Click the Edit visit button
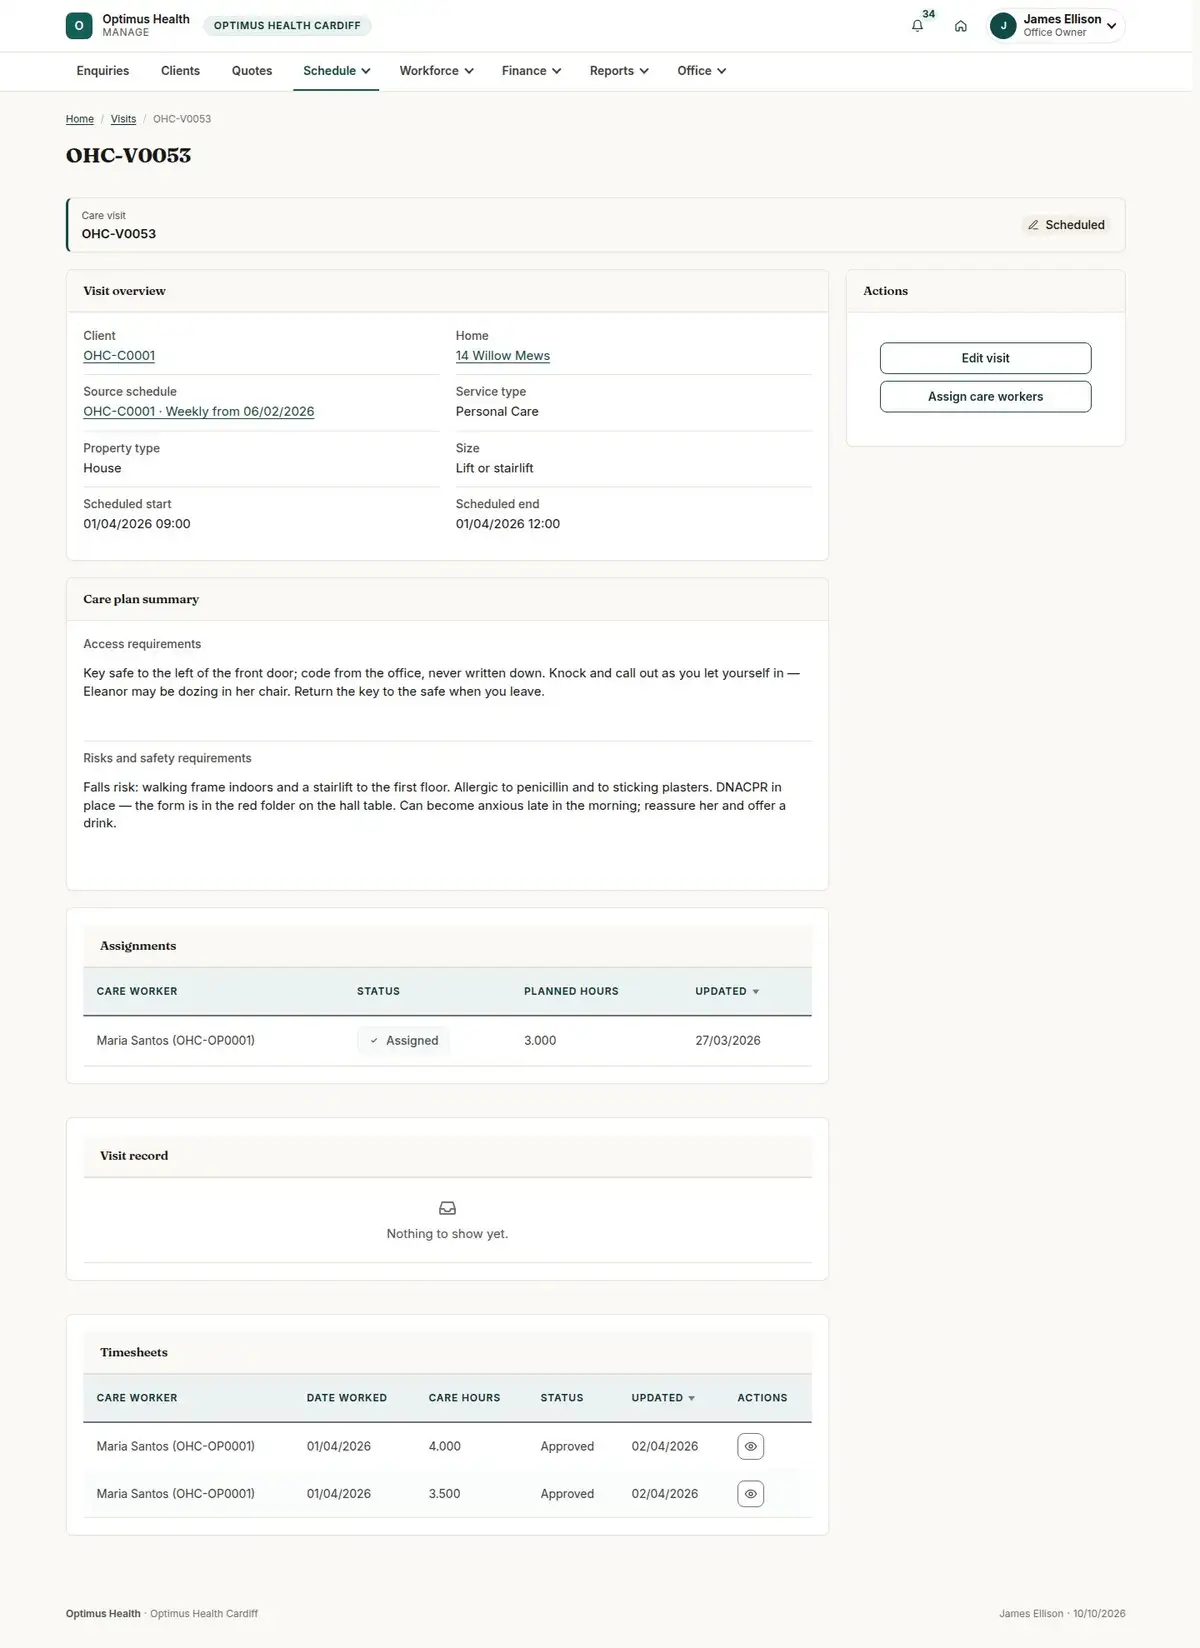The height and width of the screenshot is (1648, 1200). pos(985,358)
